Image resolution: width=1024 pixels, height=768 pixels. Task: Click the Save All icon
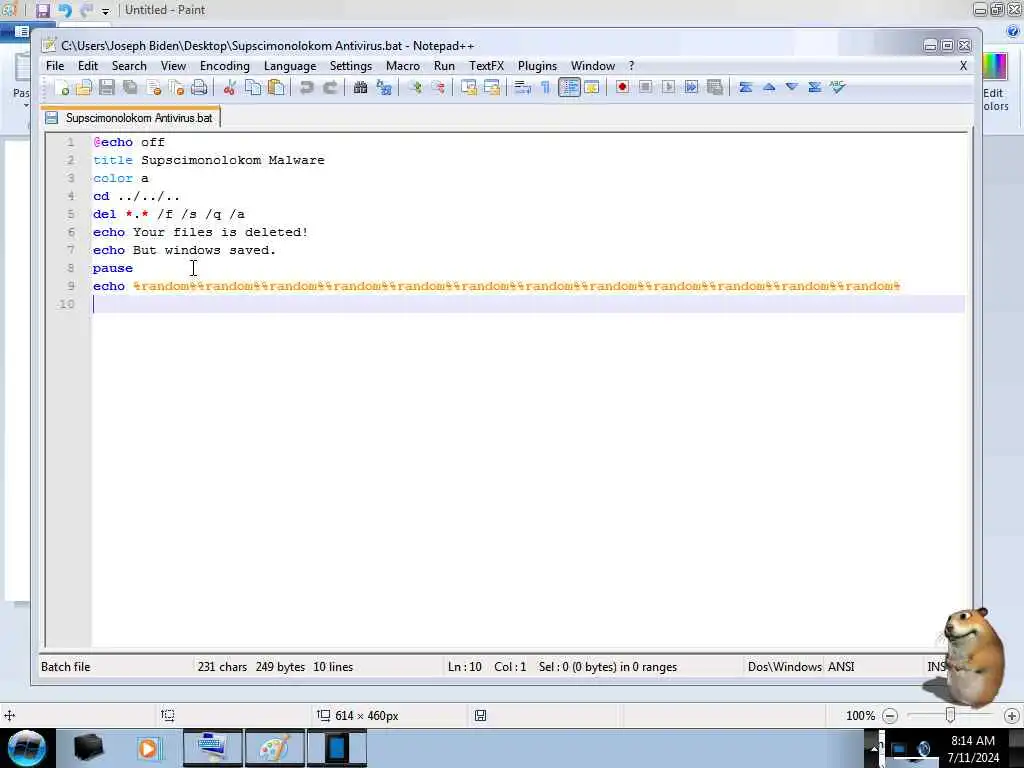tap(130, 88)
